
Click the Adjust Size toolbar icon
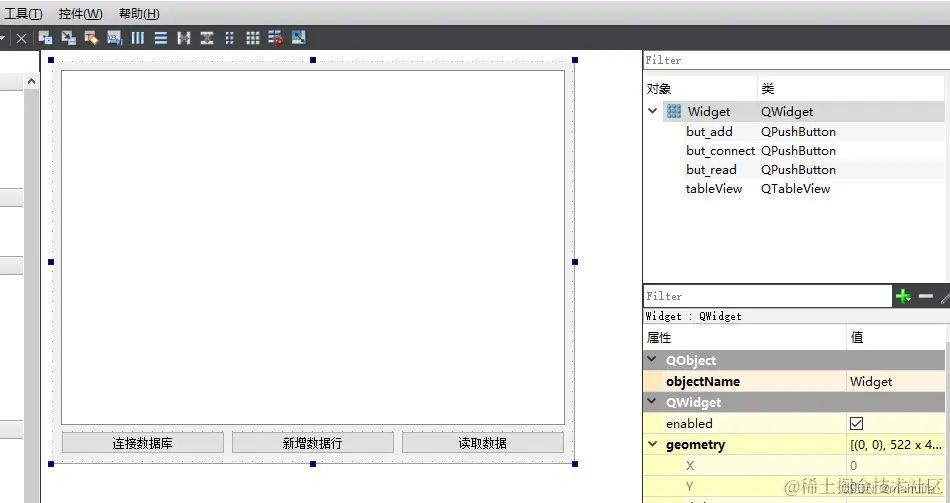click(x=299, y=38)
